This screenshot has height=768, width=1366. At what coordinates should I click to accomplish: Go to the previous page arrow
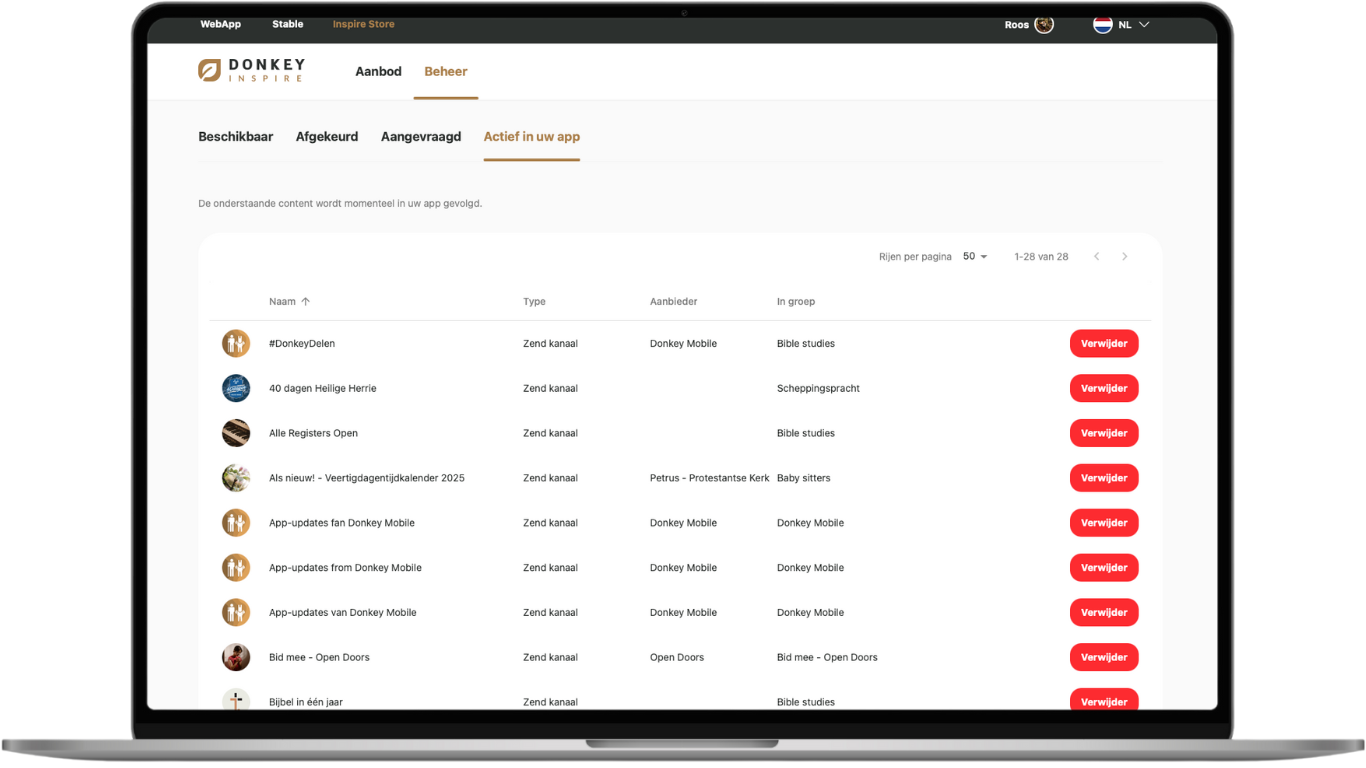pyautogui.click(x=1097, y=257)
